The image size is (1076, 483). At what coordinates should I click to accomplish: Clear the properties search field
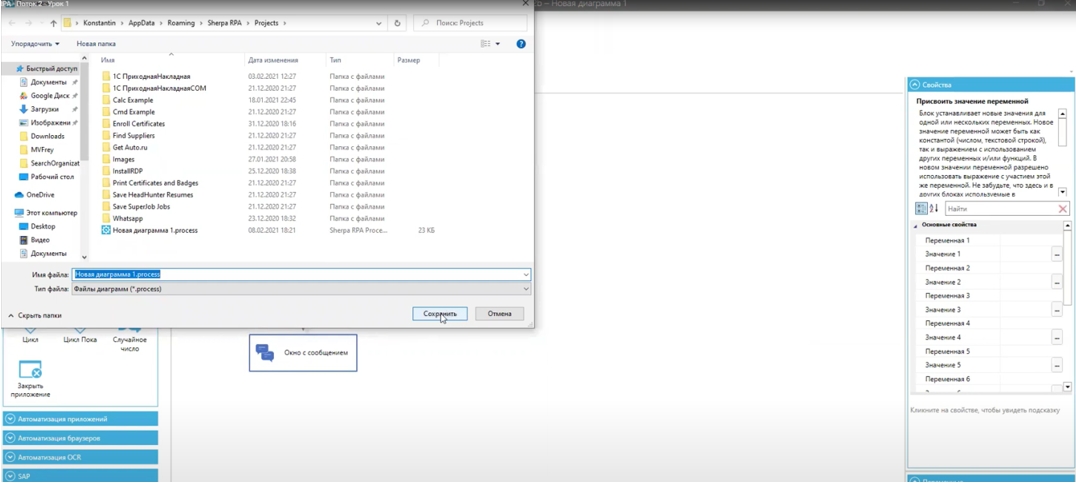(1062, 209)
